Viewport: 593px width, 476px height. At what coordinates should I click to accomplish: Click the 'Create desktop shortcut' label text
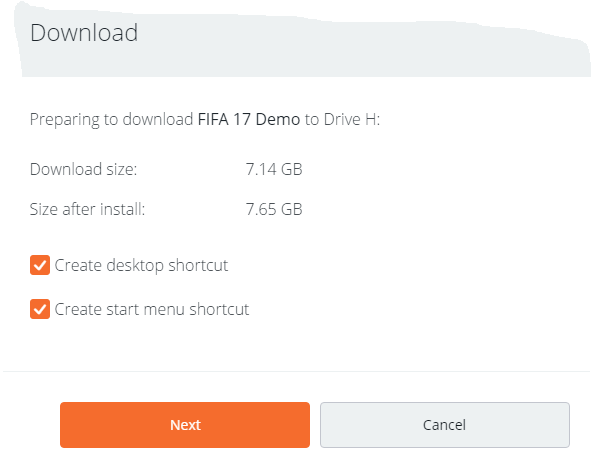point(141,265)
